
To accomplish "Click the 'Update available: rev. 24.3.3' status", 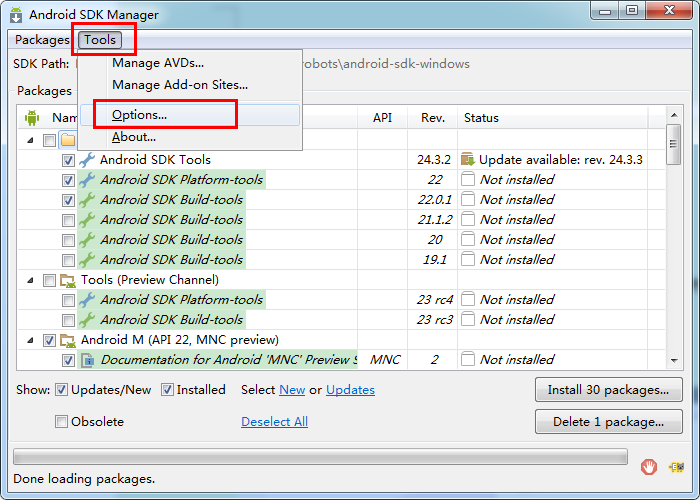I will (561, 160).
